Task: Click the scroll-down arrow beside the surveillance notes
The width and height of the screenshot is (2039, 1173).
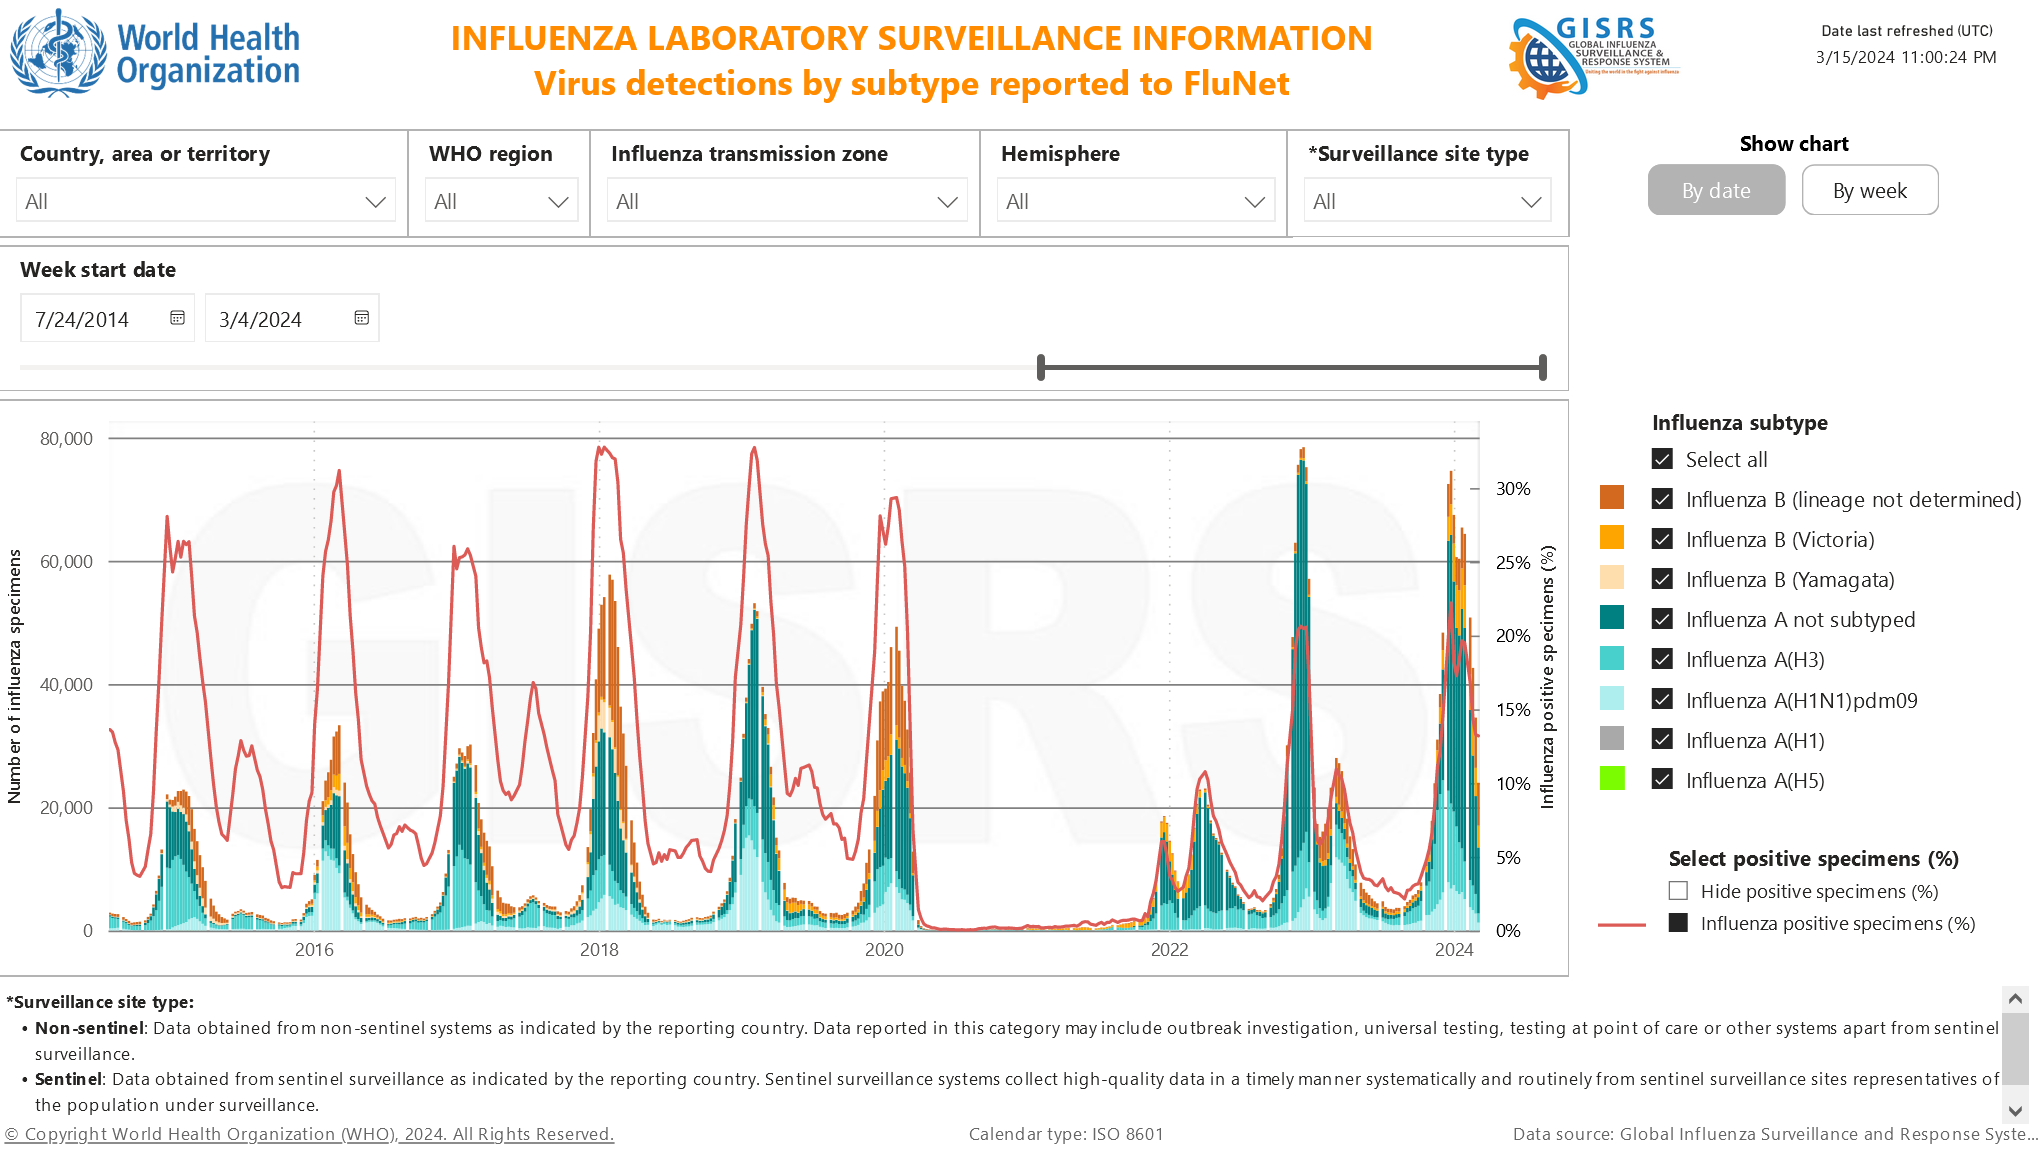Action: [2015, 1110]
